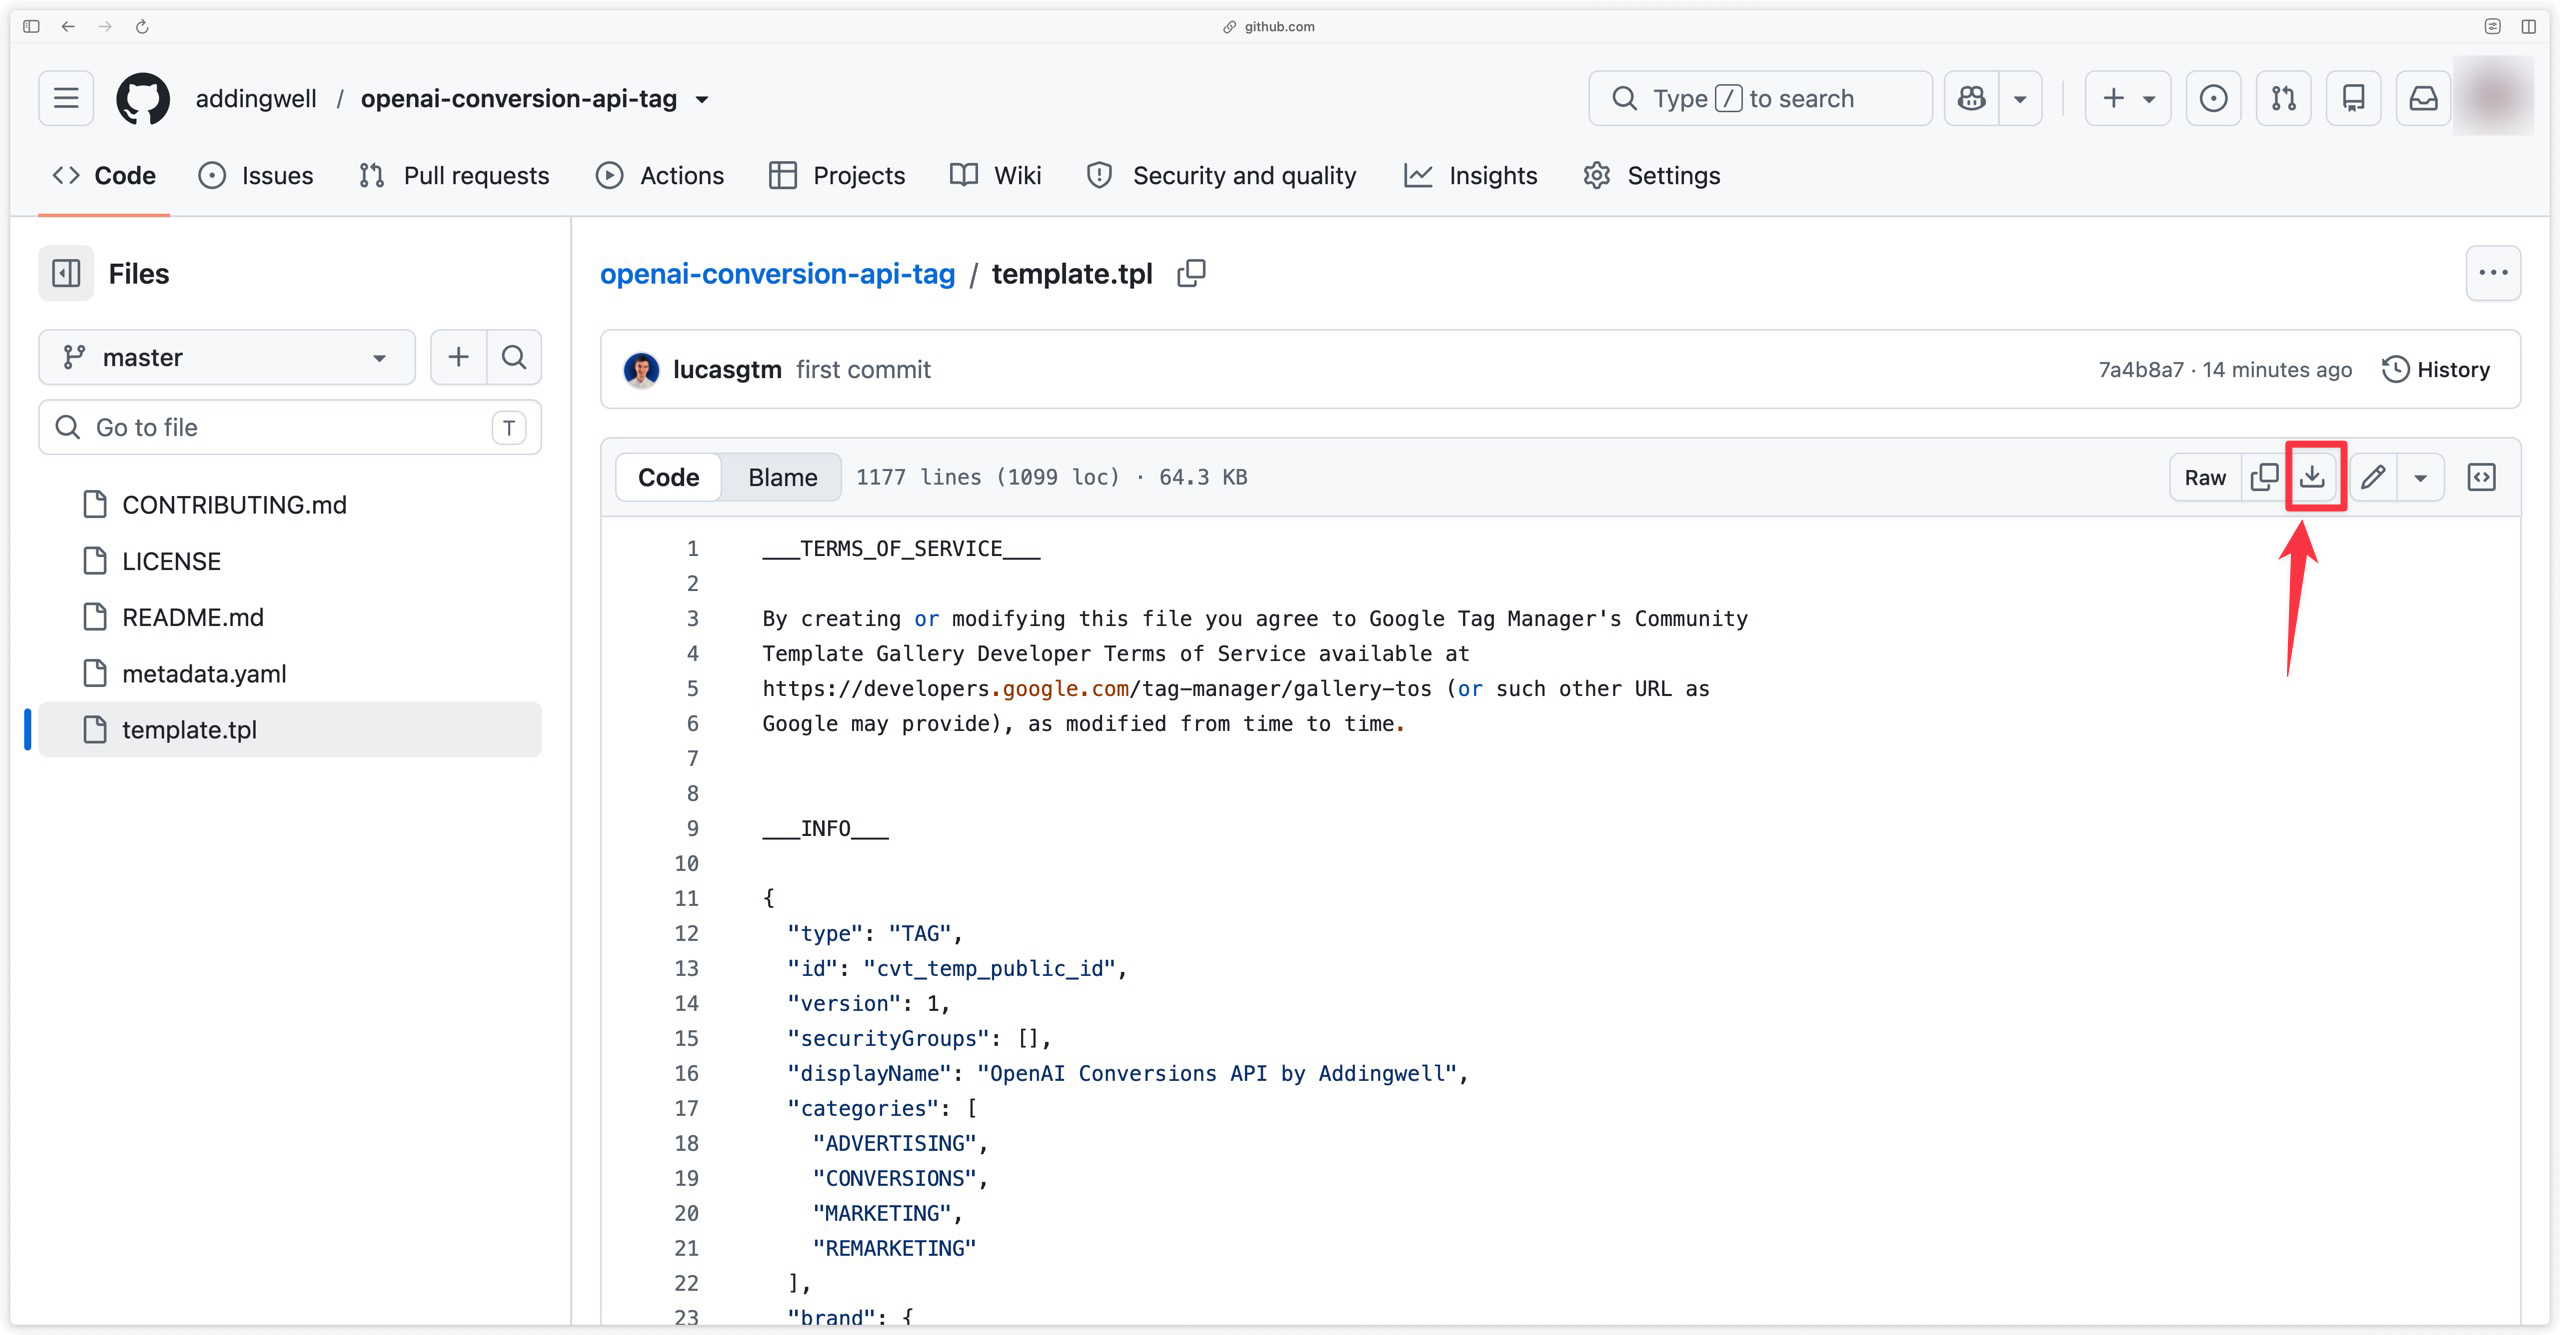Viewport: 2560px width, 1335px height.
Task: Copy raw file contents icon
Action: [x=2264, y=477]
